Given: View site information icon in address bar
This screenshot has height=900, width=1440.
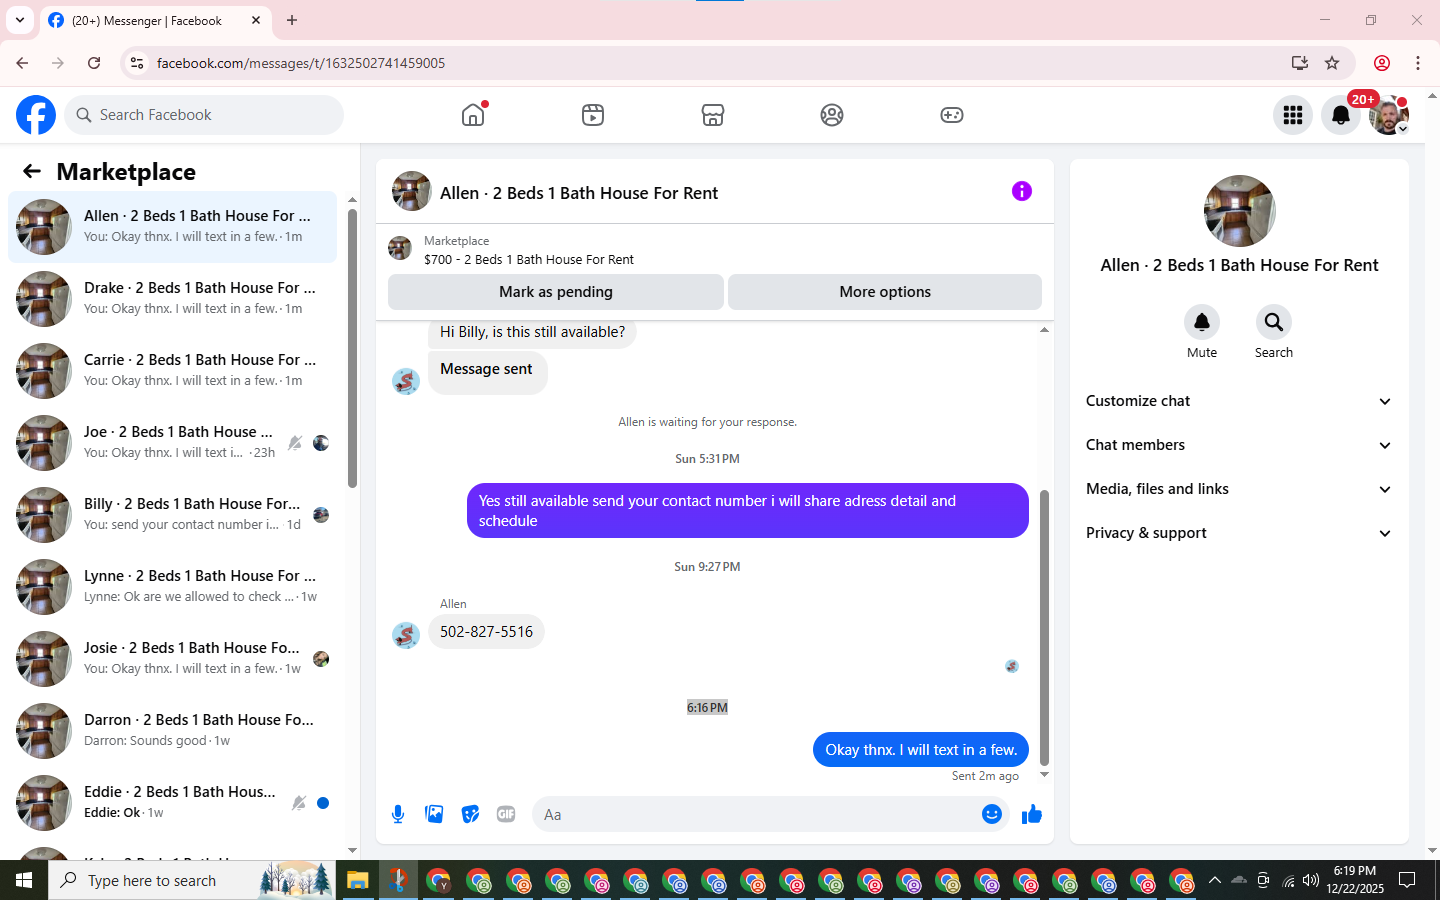Looking at the screenshot, I should tap(137, 63).
